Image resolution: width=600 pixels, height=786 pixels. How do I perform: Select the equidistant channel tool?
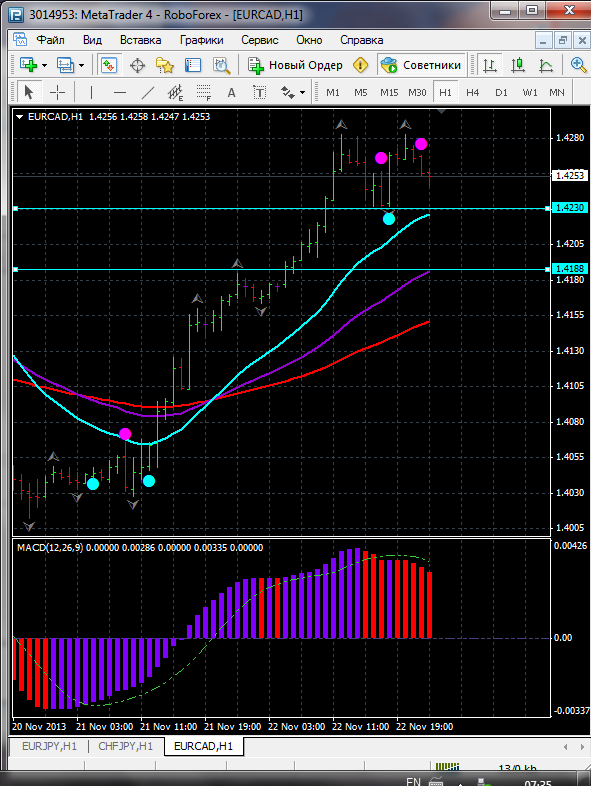point(175,92)
